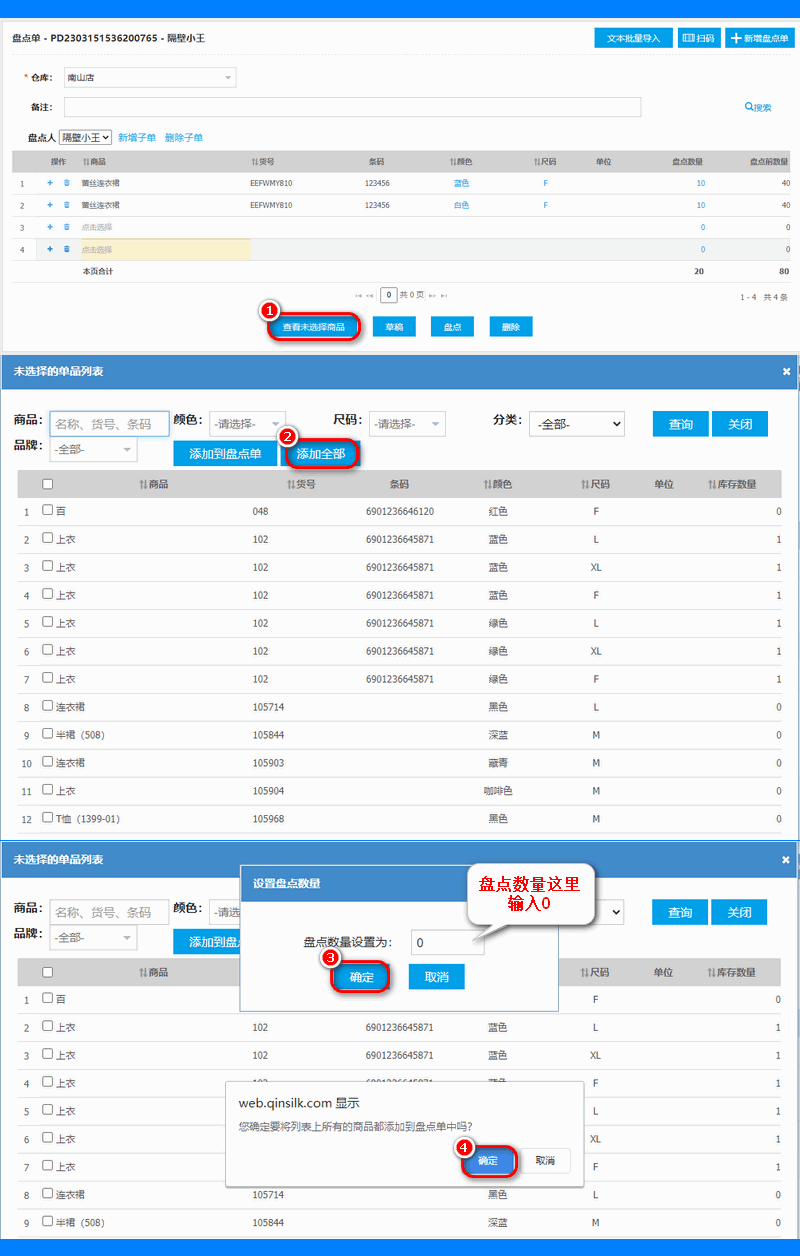Click 确定 in the web.qinsilk.com confirm dialog
Viewport: 800px width, 1256px height.
(488, 1161)
